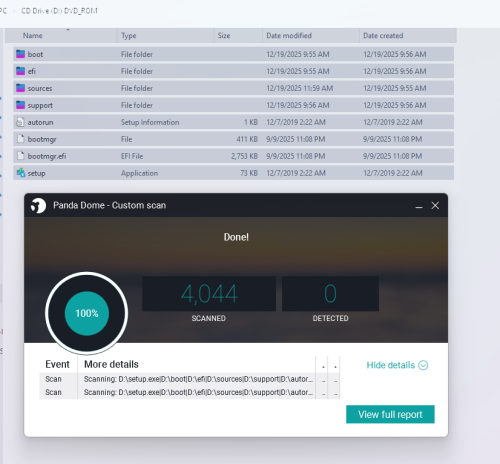Viewport: 500px width, 464px height.
Task: Click the EFI File type cell
Action: (132, 156)
